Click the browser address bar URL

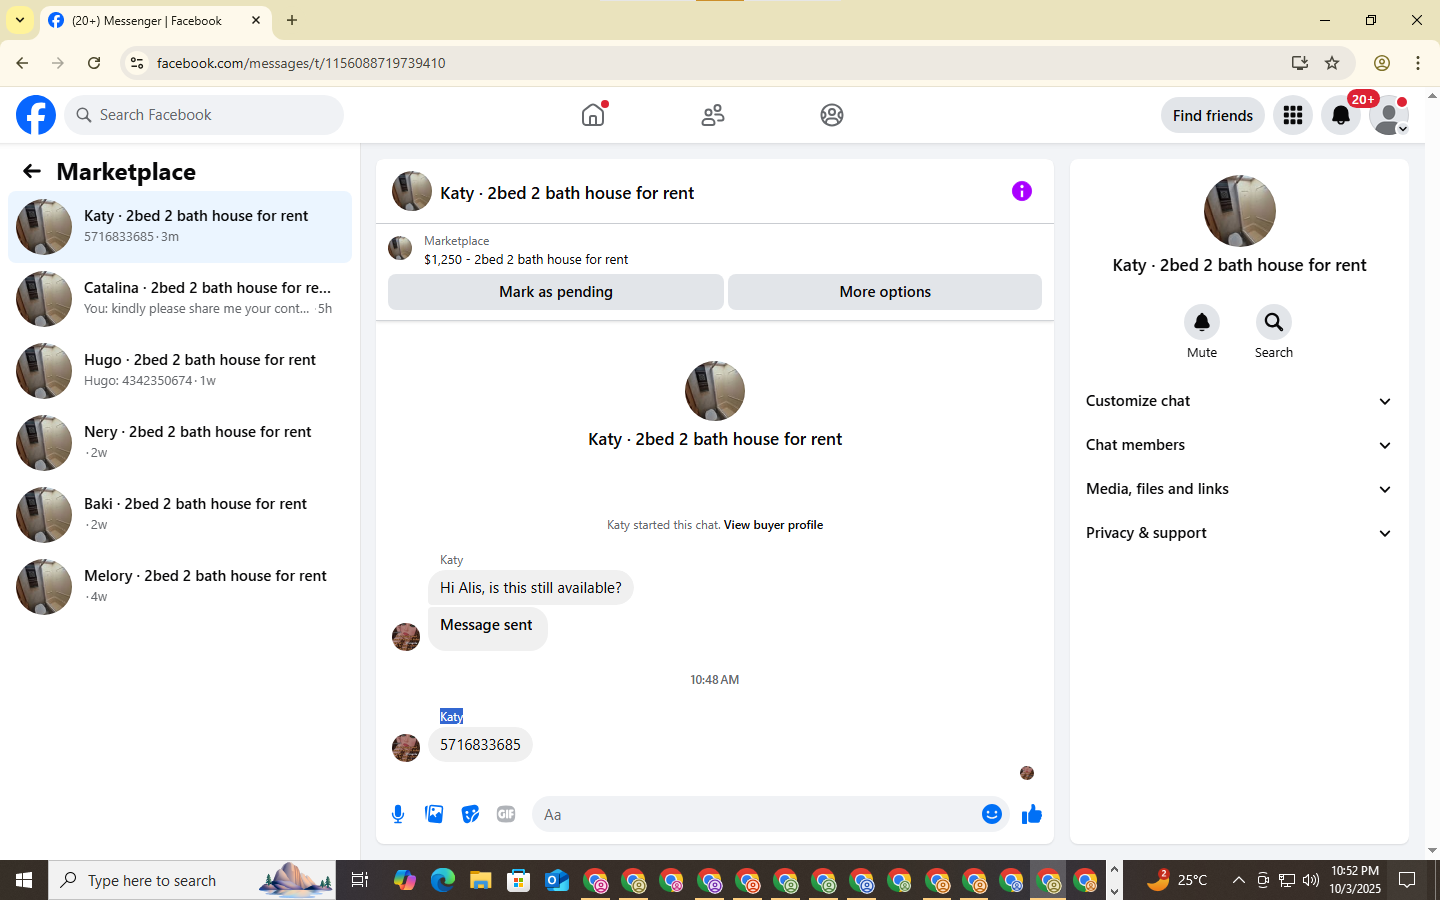301,63
